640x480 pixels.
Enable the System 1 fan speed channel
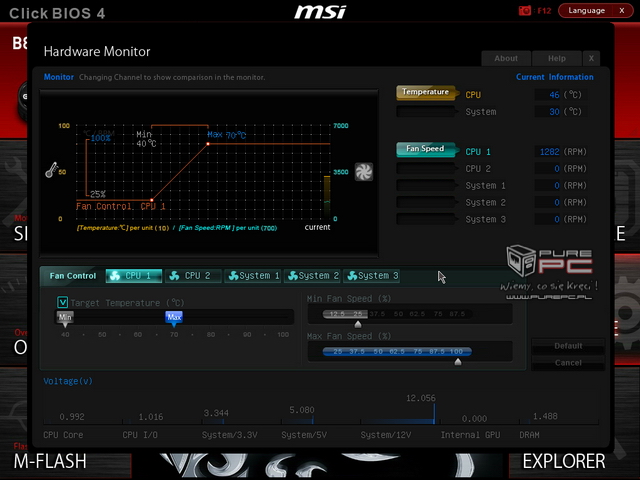[426, 185]
